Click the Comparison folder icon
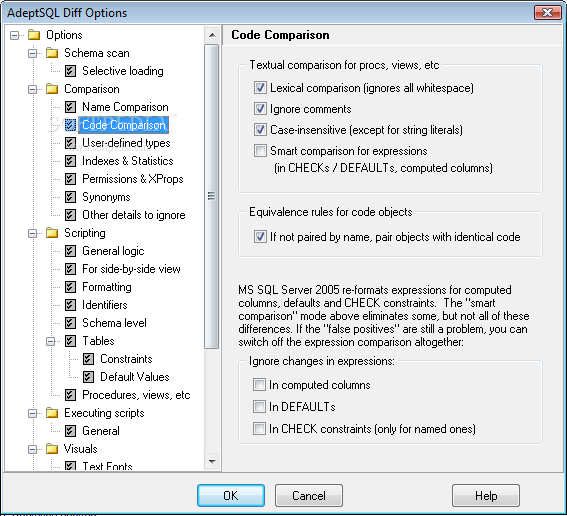This screenshot has width=567, height=516. click(x=52, y=89)
